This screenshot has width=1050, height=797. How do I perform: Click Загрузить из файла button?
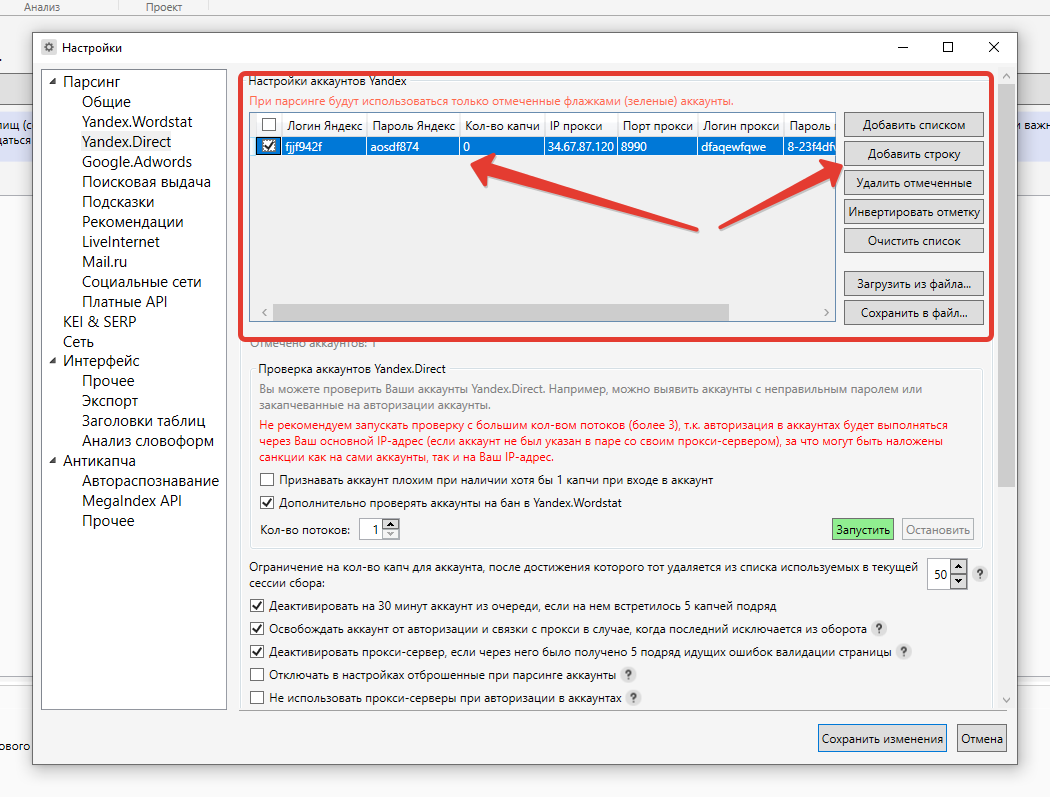click(x=913, y=284)
